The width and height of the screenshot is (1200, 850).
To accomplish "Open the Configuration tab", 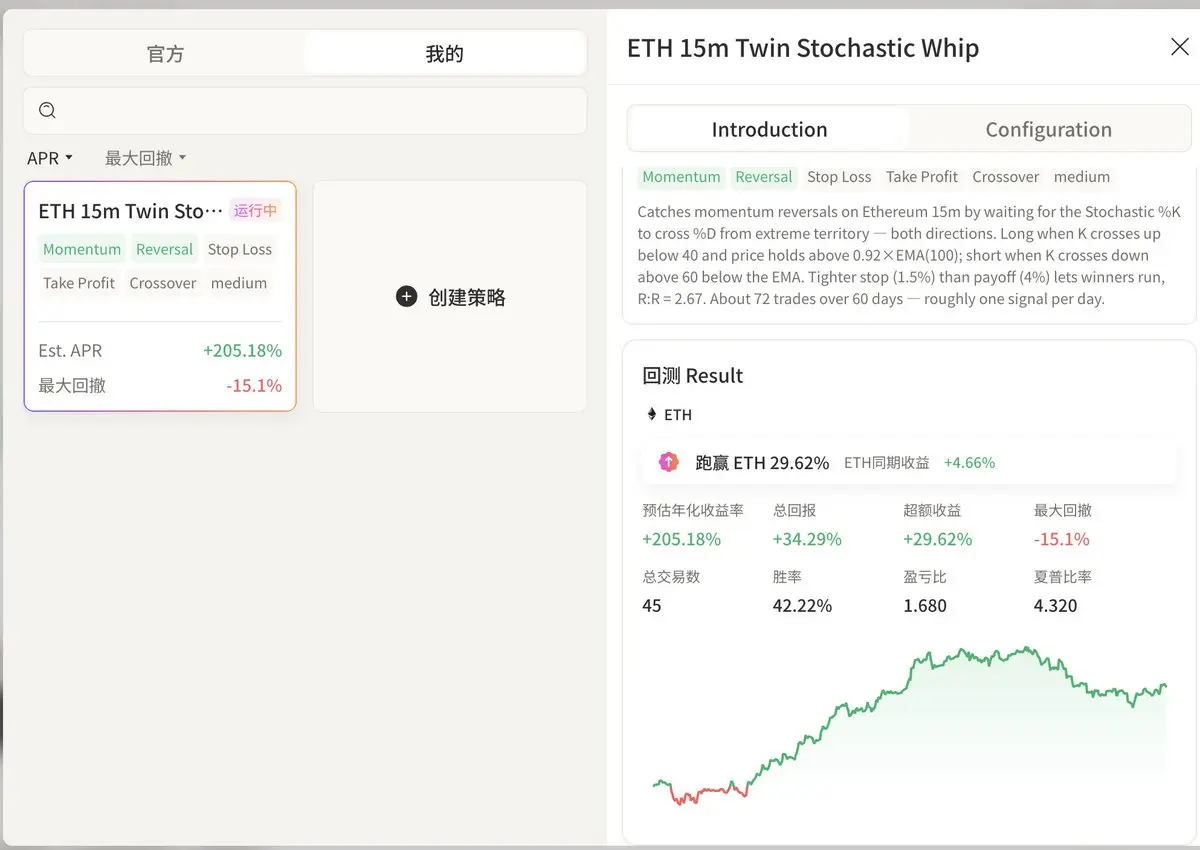I will click(1049, 129).
